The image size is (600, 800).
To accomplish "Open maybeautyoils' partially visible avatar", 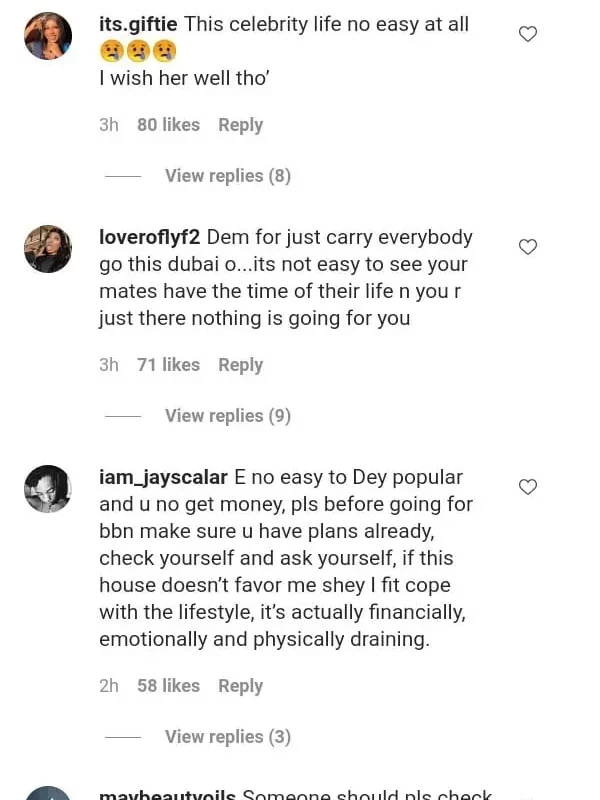I will click(x=48, y=792).
